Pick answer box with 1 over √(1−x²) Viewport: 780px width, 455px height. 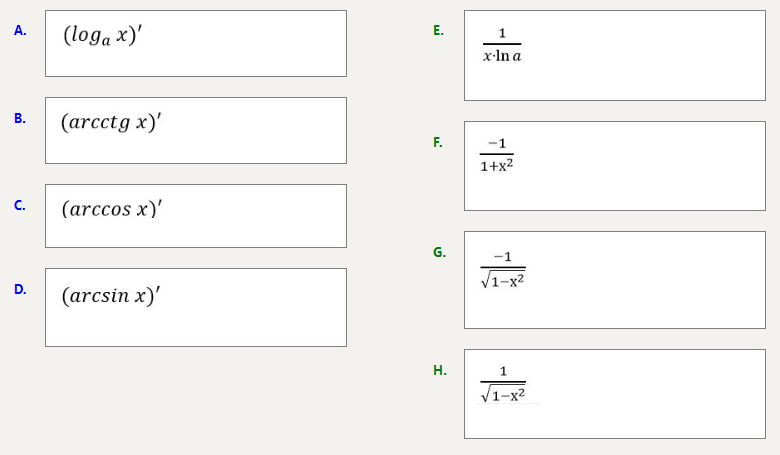point(614,394)
